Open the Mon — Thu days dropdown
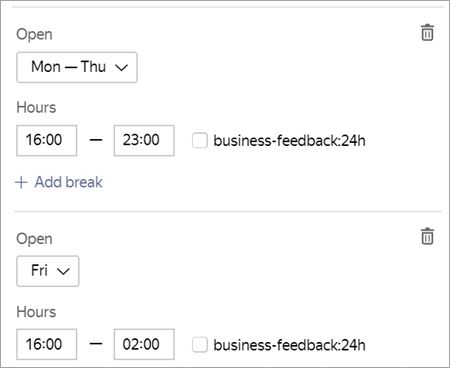Viewport: 450px width, 368px height. tap(77, 67)
